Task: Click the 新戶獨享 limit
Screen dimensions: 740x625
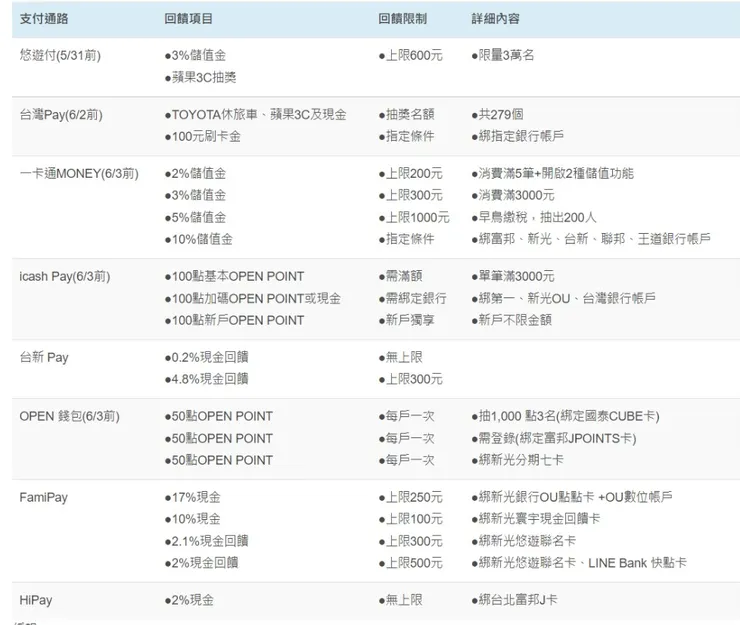Action: [406, 321]
